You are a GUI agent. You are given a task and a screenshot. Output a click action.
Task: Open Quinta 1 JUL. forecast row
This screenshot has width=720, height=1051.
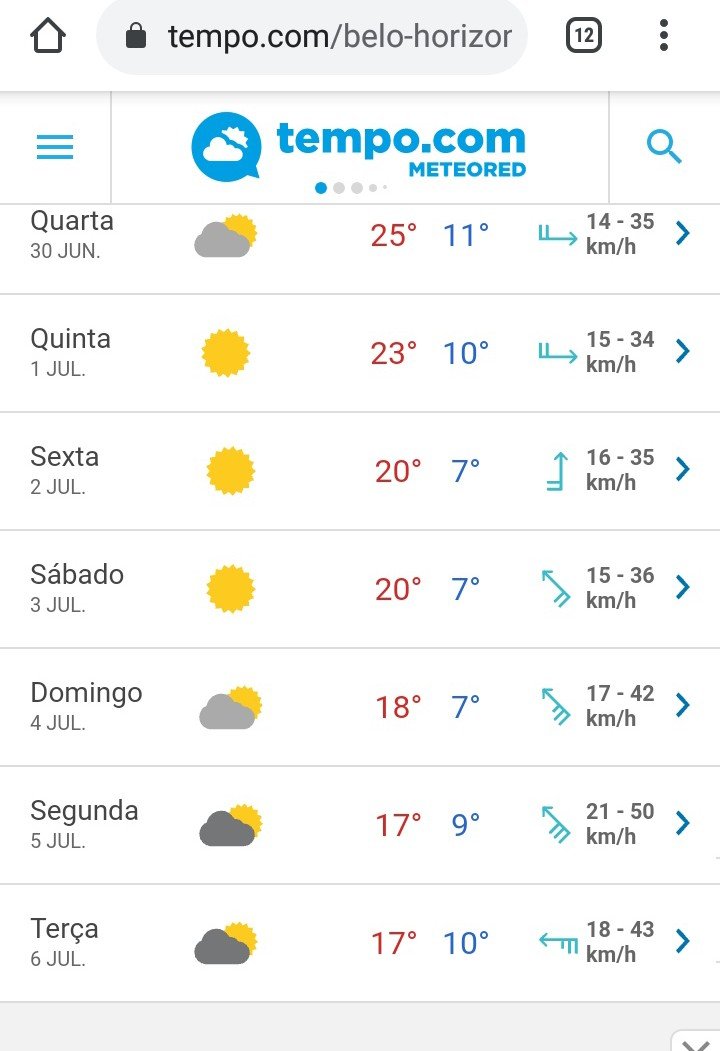coord(360,353)
